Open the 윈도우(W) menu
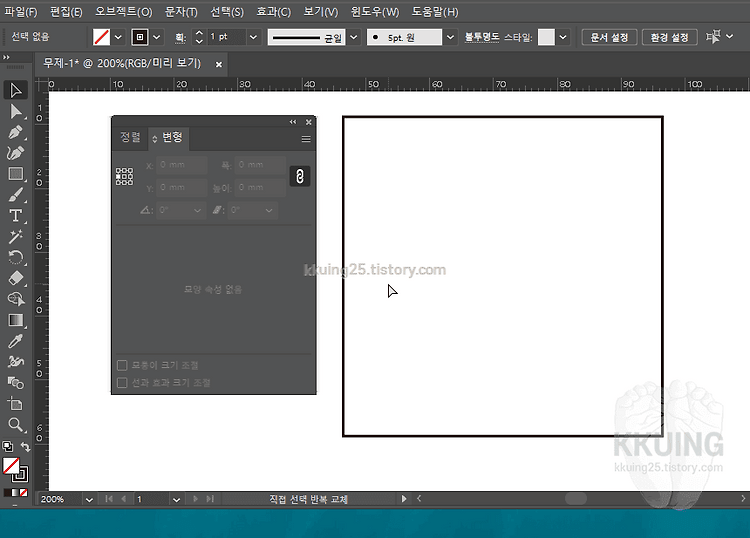Viewport: 750px width, 538px height. pyautogui.click(x=375, y=11)
